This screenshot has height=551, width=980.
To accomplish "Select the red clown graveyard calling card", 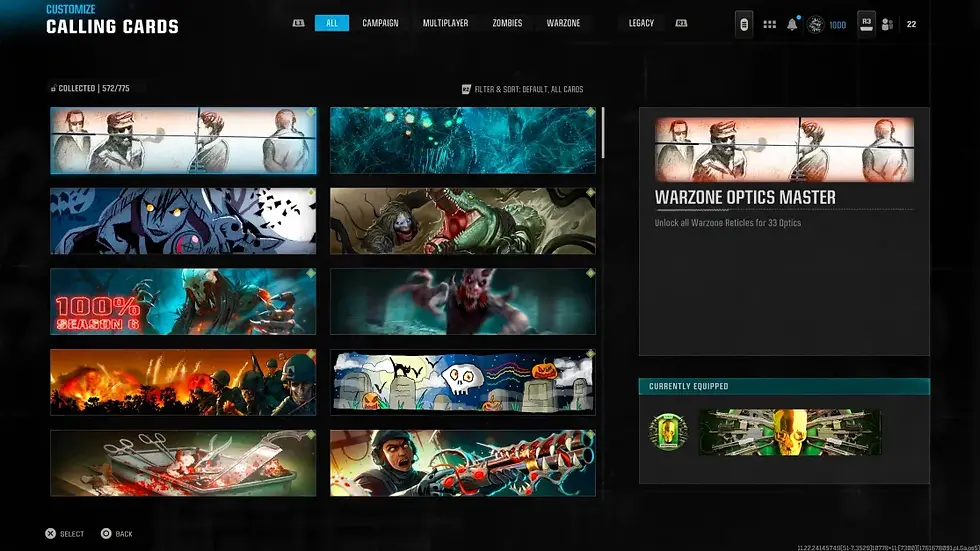I will 462,302.
